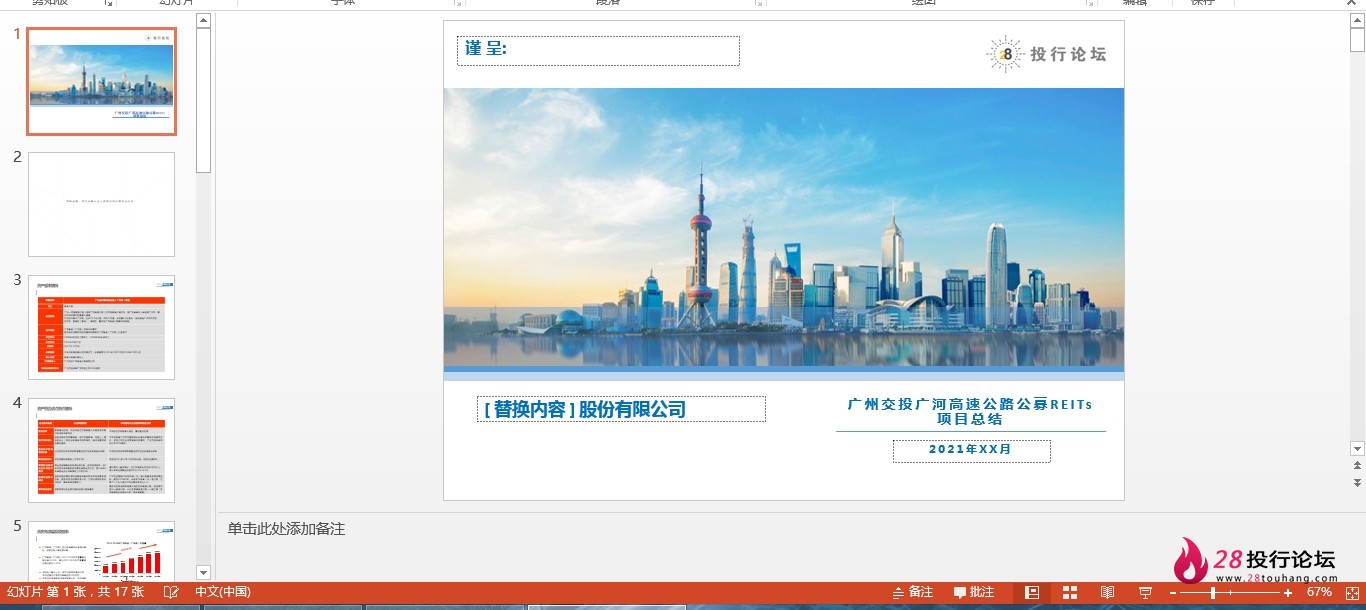The image size is (1366, 610).
Task: Open Reading view icon
Action: [x=1108, y=592]
